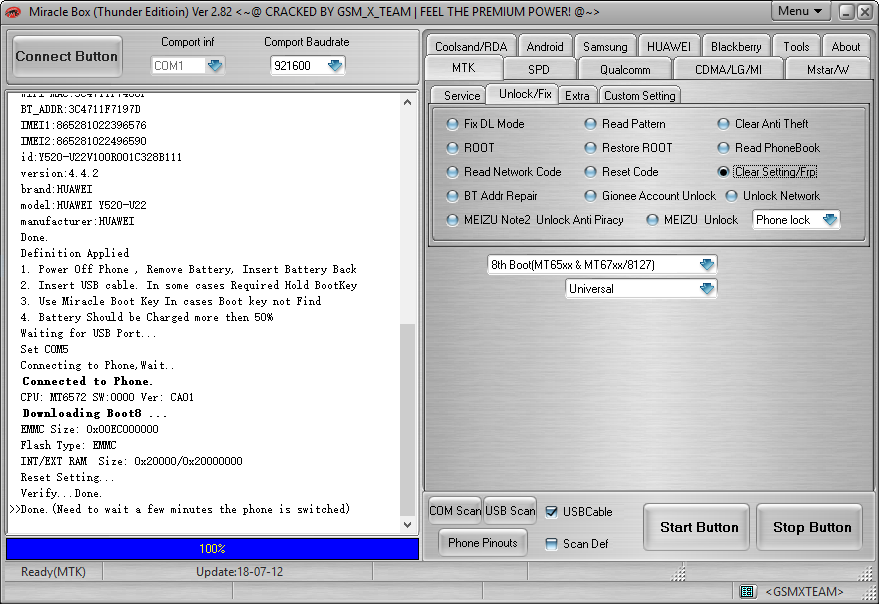This screenshot has height=604, width=879.
Task: Open the Extra sub-tab
Action: [x=577, y=96]
